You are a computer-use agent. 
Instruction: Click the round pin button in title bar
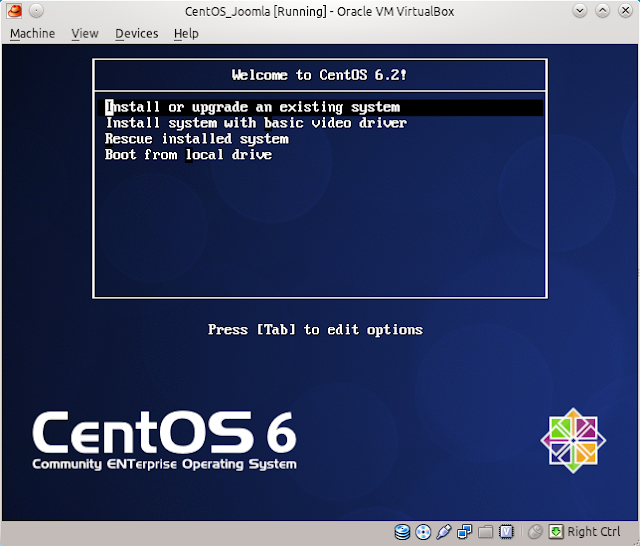[x=36, y=11]
